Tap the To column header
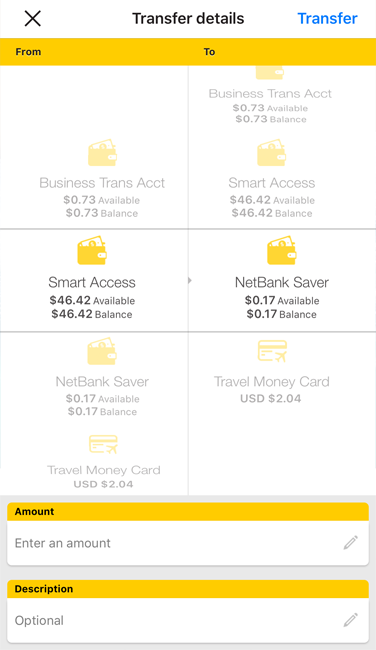The width and height of the screenshot is (376, 650). (209, 52)
